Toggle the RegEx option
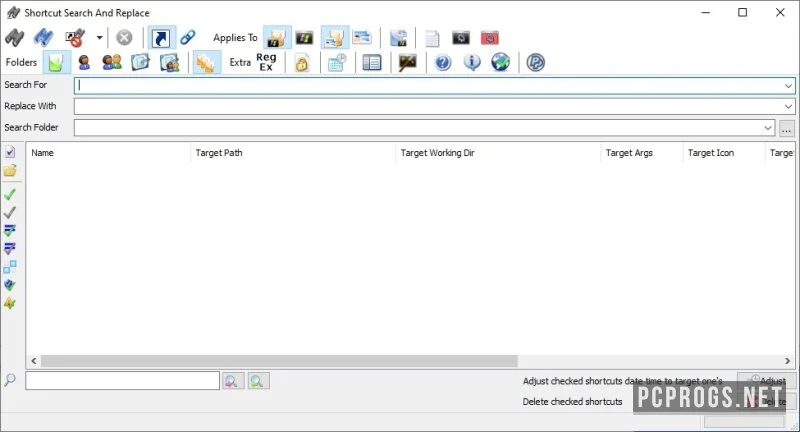This screenshot has height=432, width=800. click(266, 62)
